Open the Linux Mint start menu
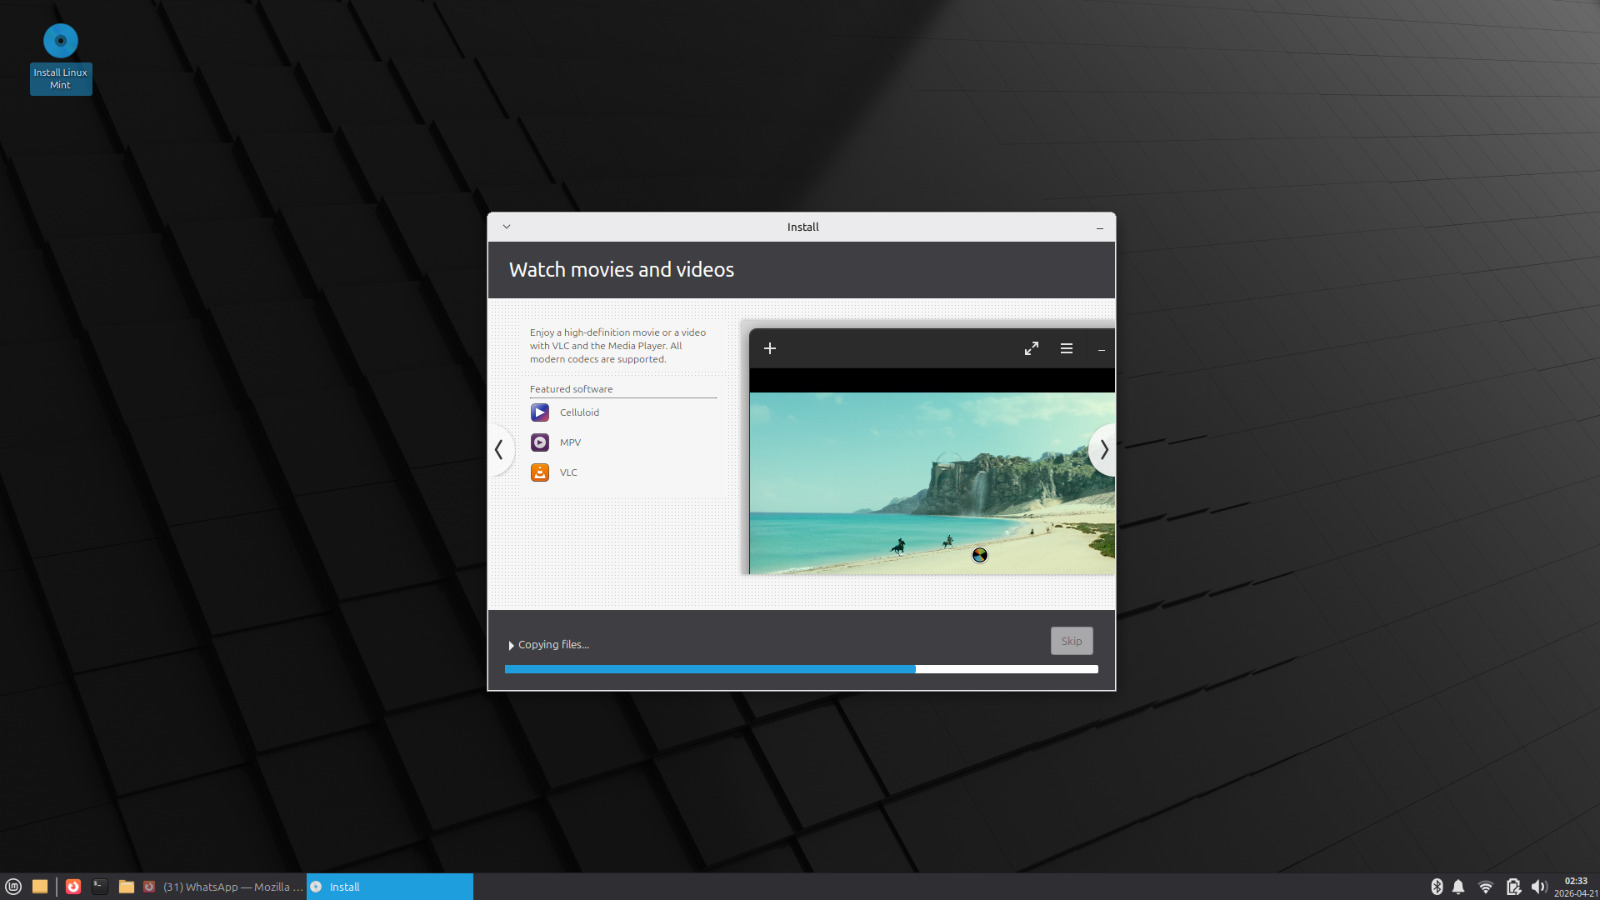 (13, 886)
